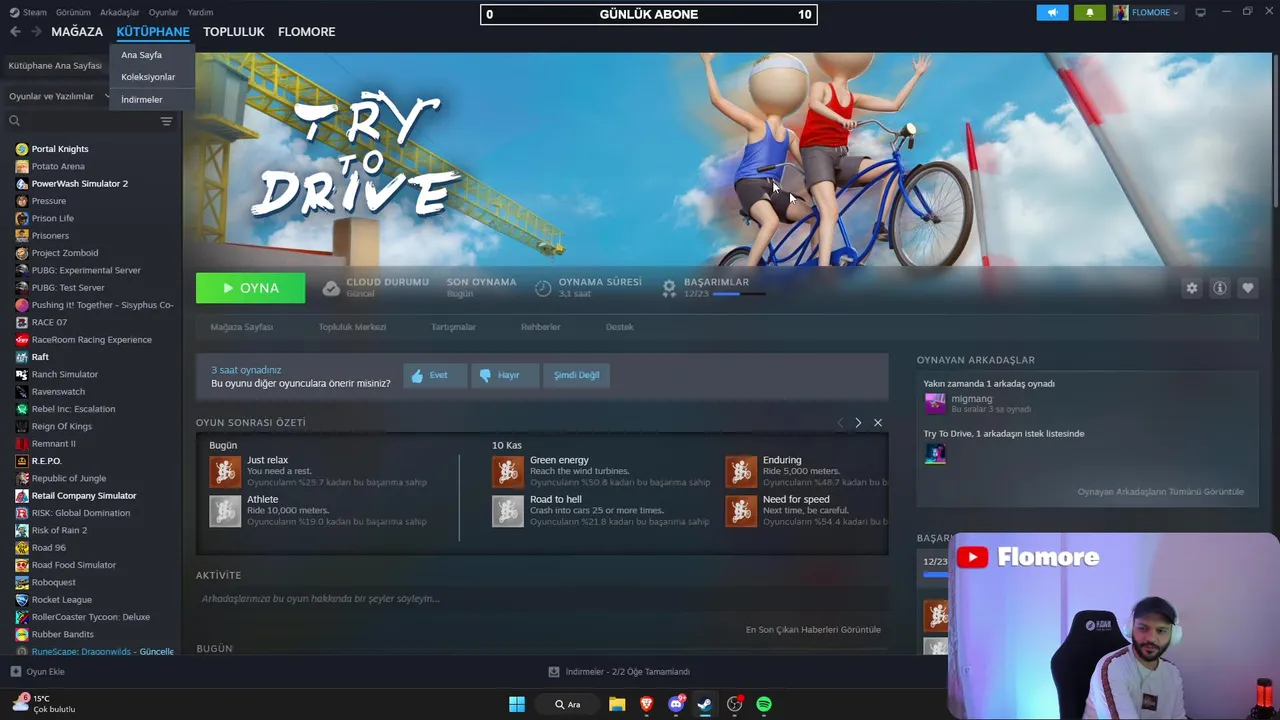Open İndirmeler downloads status bar
Screen dimensions: 1280x720
[x=620, y=672]
